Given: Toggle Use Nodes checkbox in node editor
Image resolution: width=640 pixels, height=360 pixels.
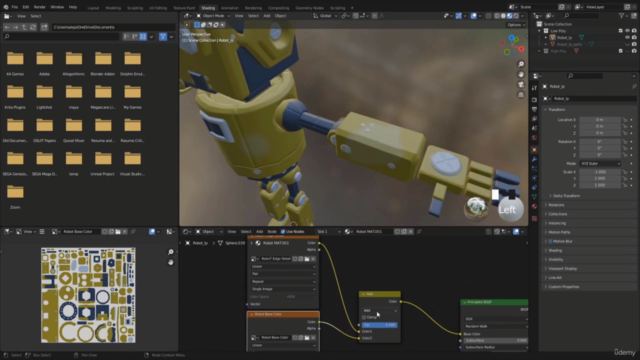Looking at the screenshot, I should coord(283,231).
